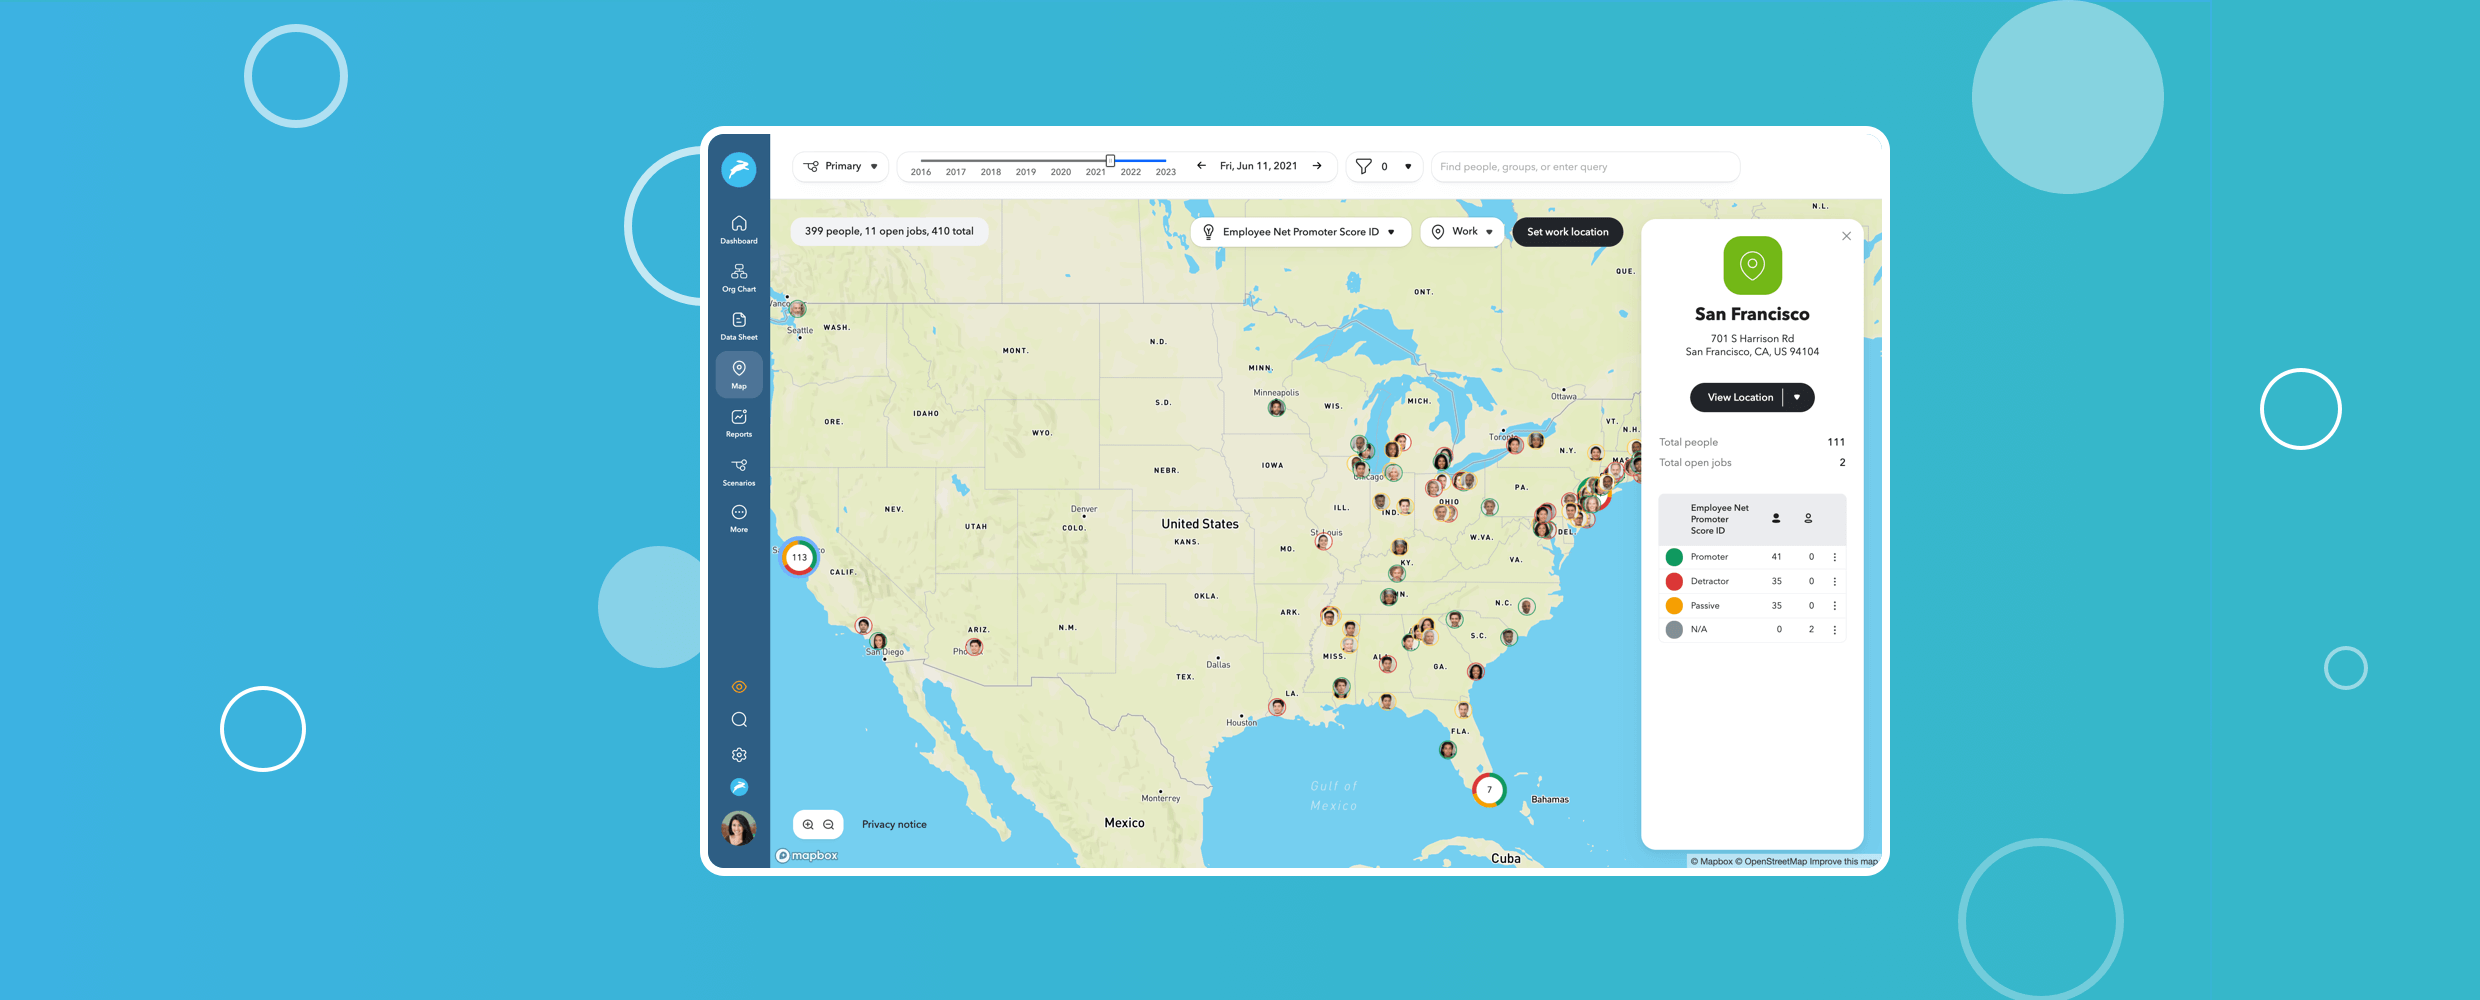Select the Map tab in sidebar
2480x1000 pixels.
(738, 374)
